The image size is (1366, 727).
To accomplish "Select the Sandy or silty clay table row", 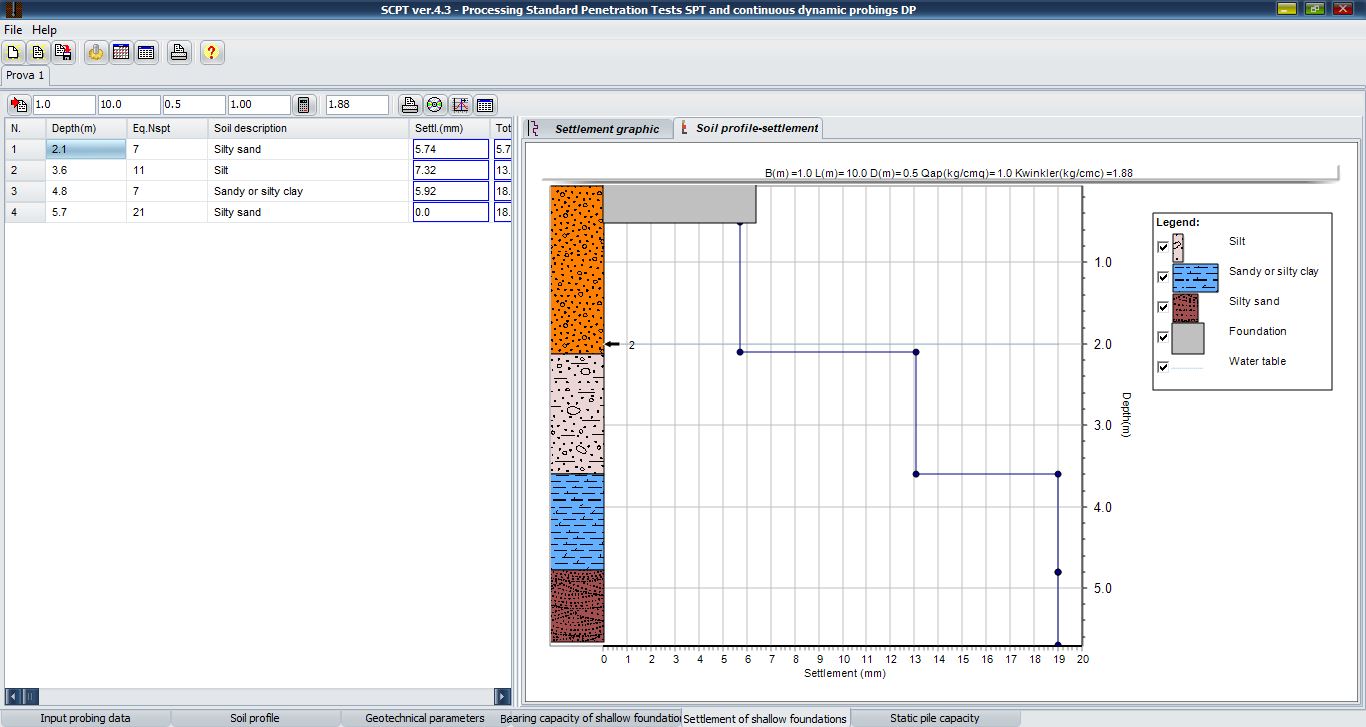I will click(258, 191).
